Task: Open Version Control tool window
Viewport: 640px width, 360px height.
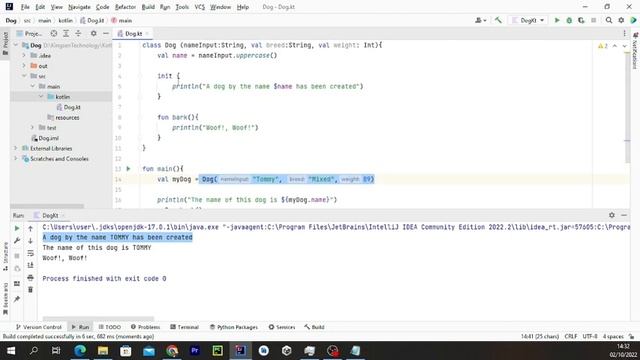Action: point(38,327)
